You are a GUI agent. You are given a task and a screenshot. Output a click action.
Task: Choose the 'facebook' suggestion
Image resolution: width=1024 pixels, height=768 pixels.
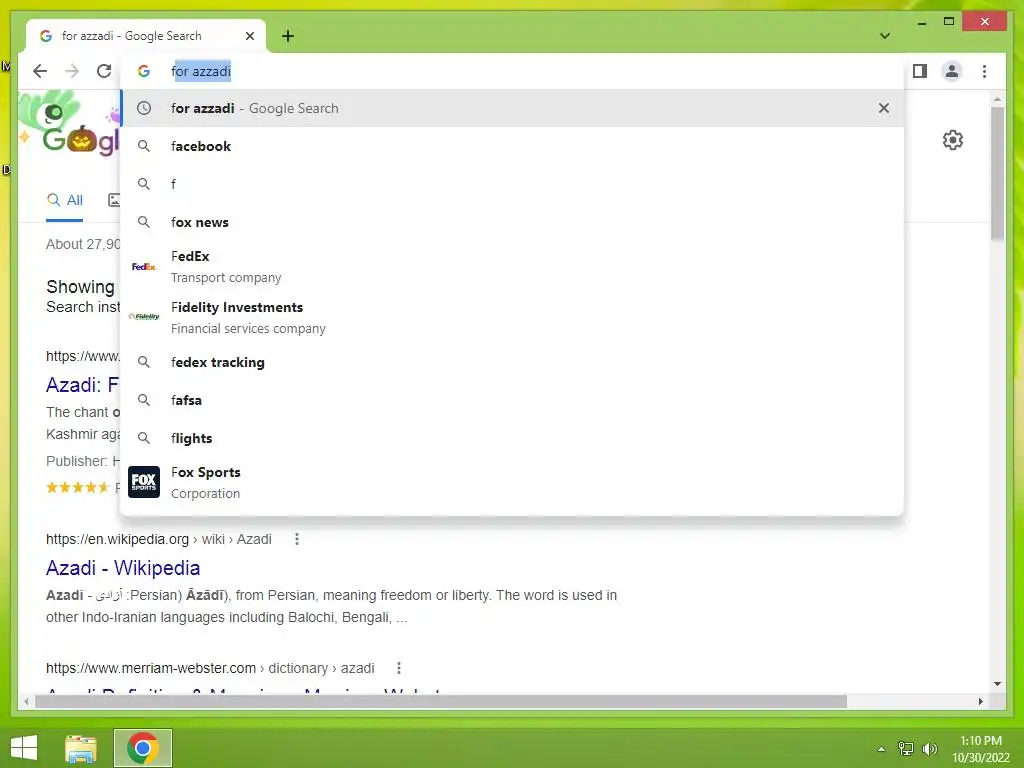pyautogui.click(x=512, y=146)
